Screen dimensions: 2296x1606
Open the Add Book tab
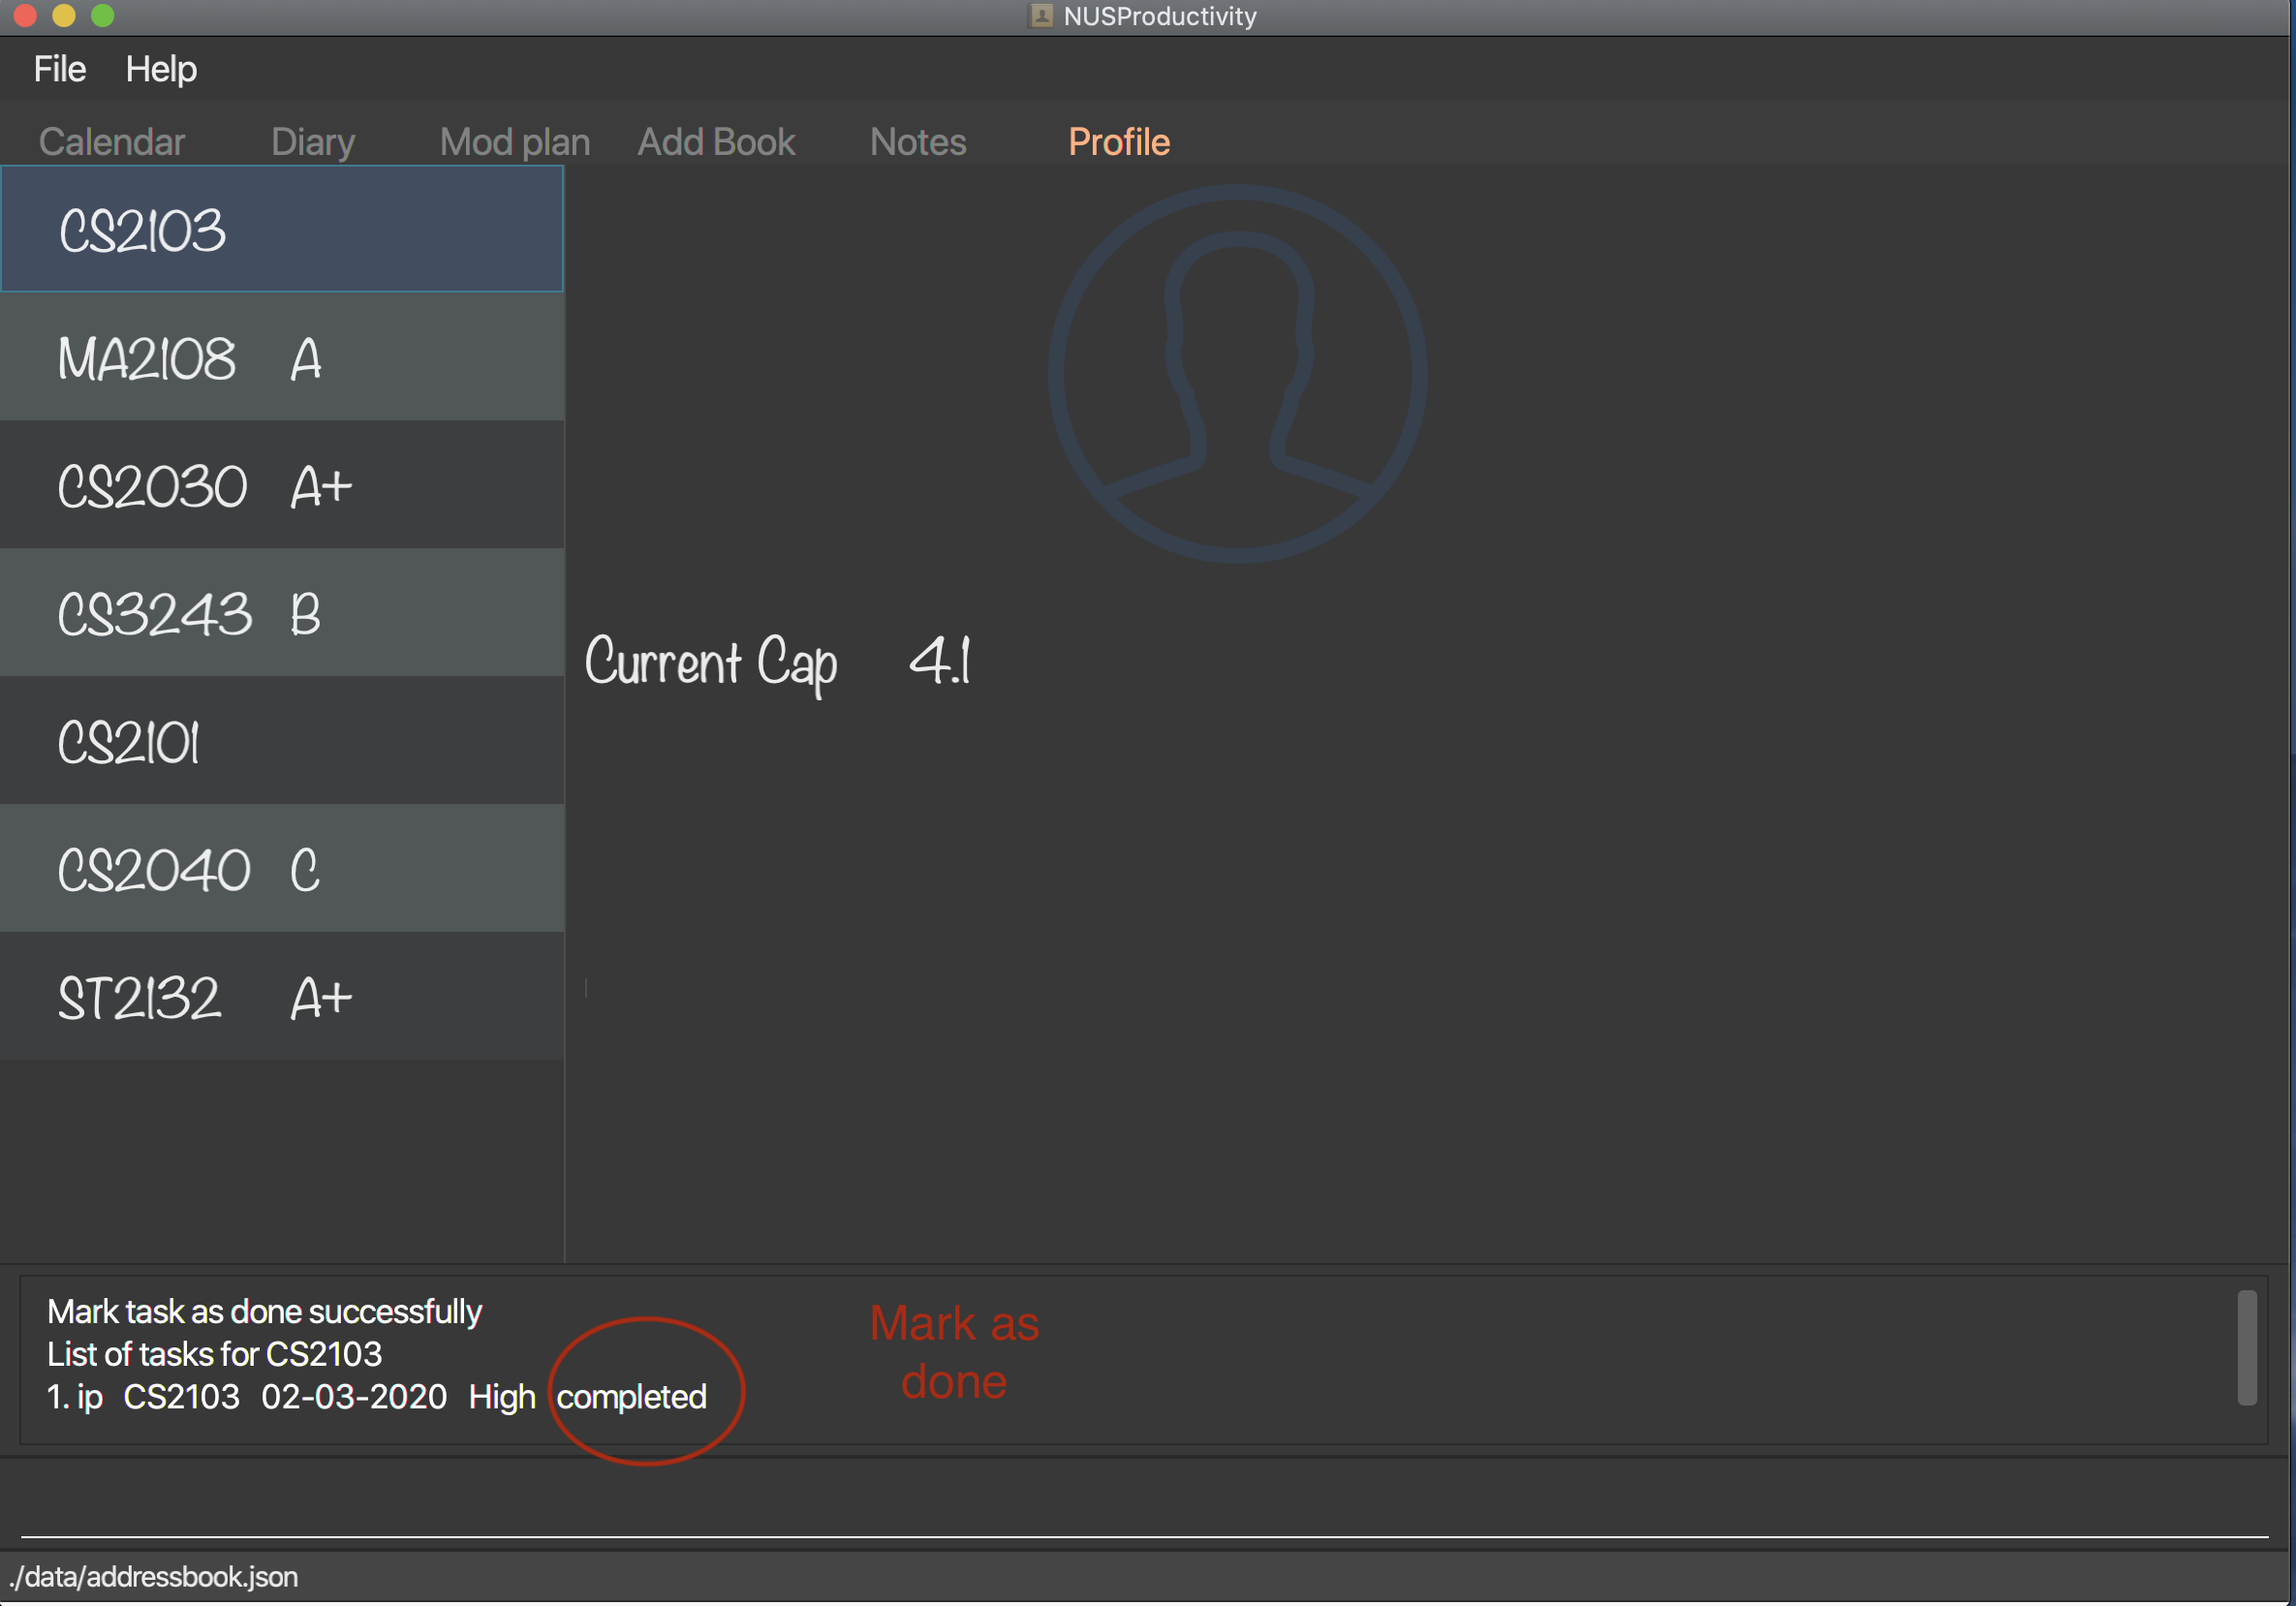click(716, 142)
